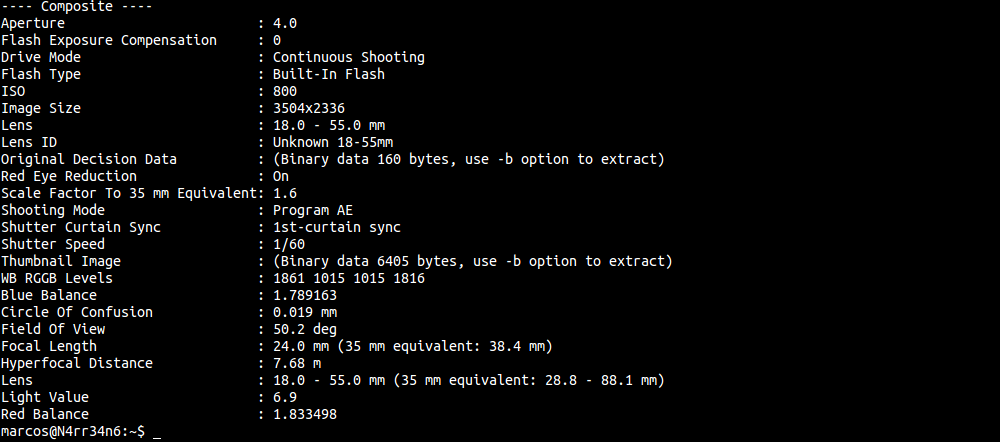The image size is (1000, 442).
Task: Click the Program AE shooting mode value
Action: point(313,210)
